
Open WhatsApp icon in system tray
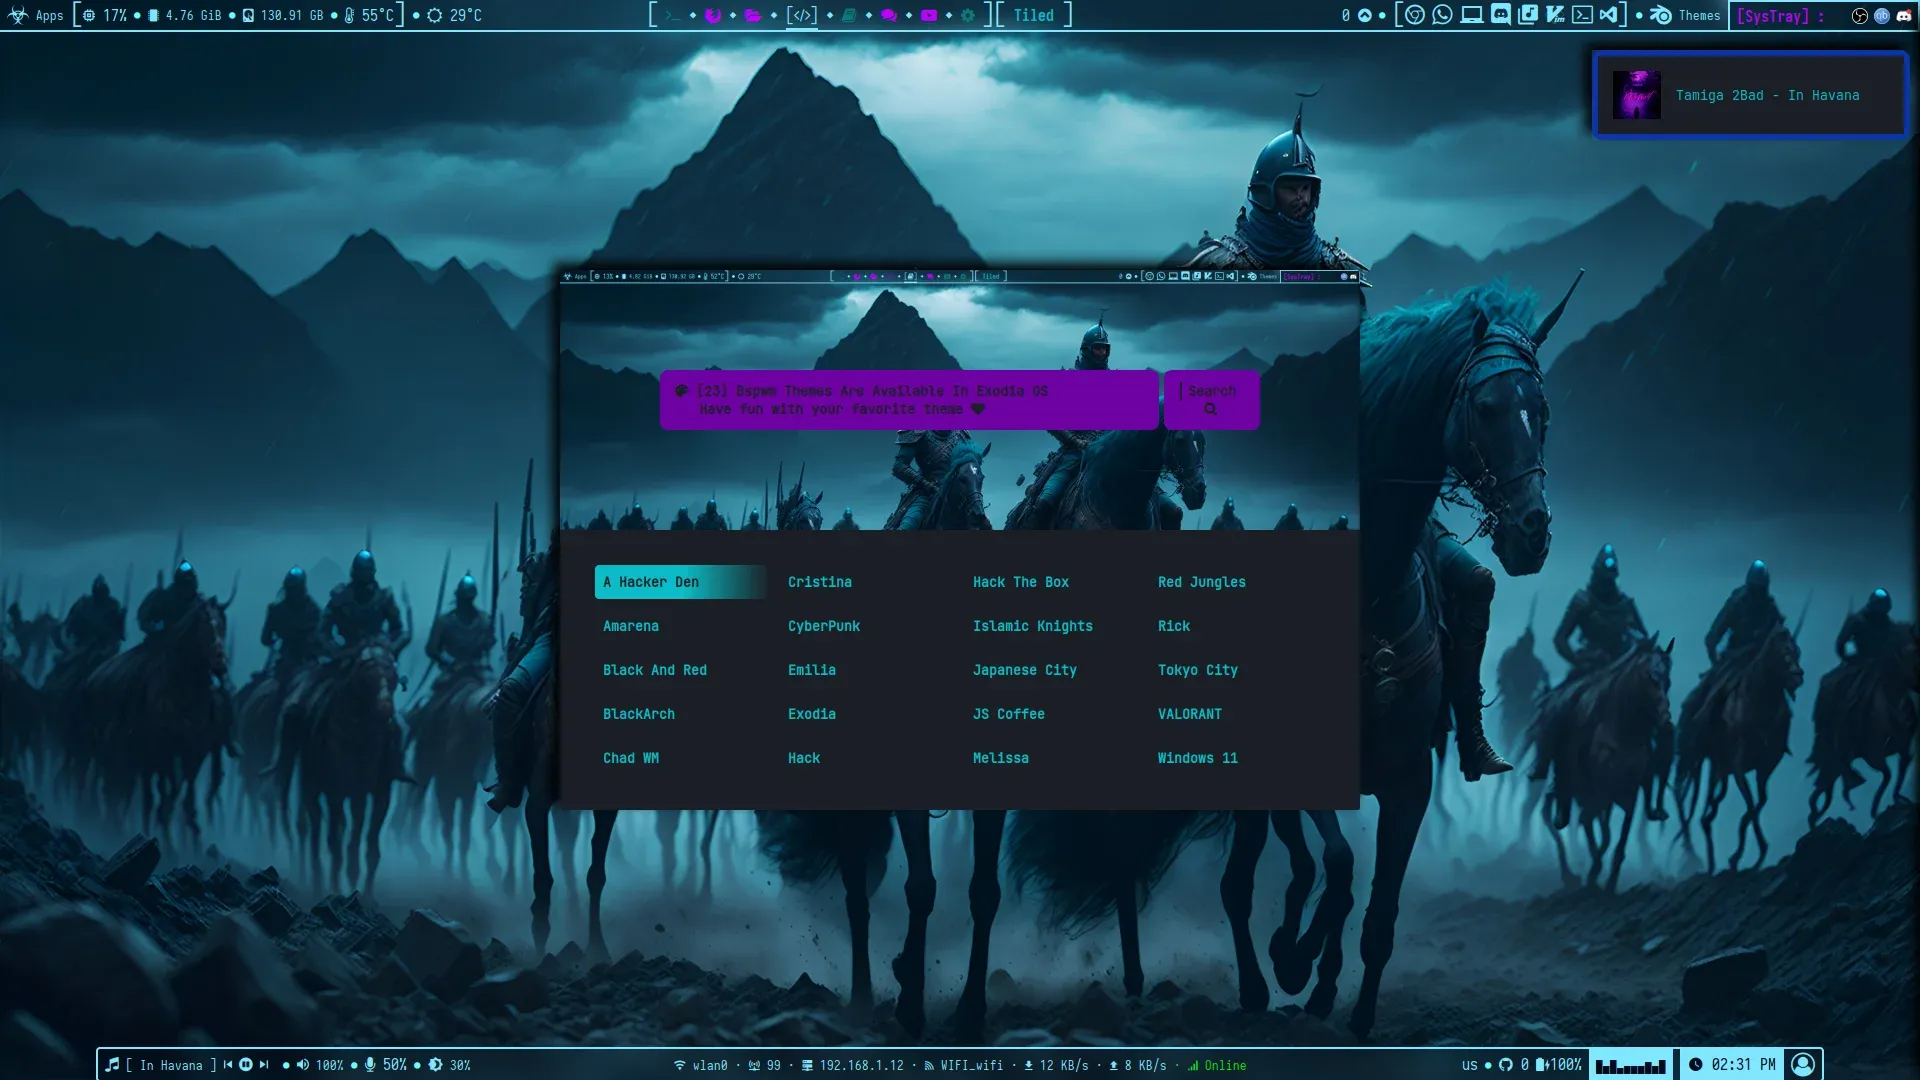coord(1441,15)
